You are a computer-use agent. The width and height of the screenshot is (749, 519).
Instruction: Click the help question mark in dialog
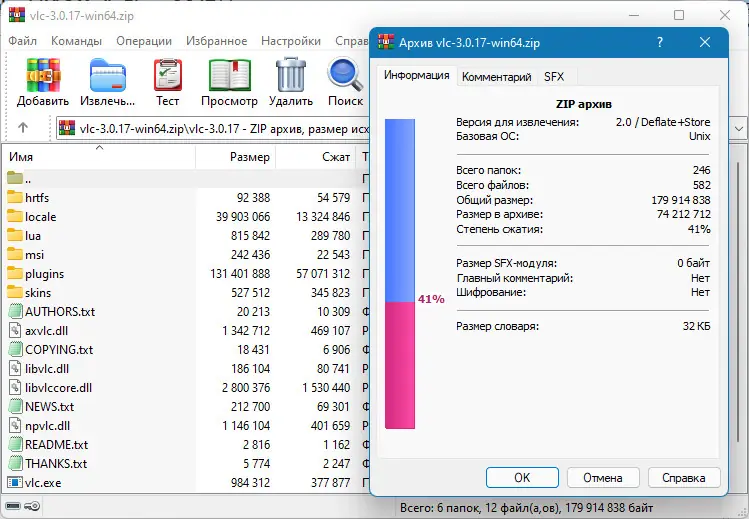[x=660, y=42]
